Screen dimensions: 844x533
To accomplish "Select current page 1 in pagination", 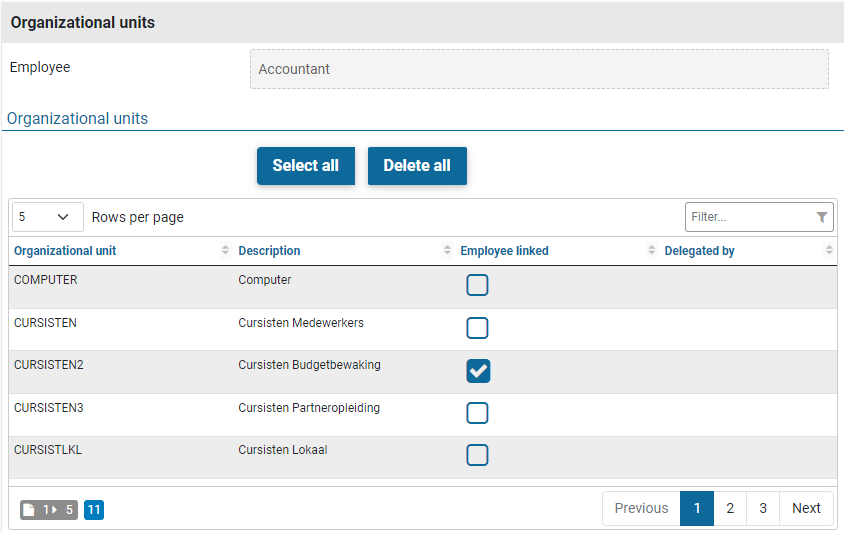I will pyautogui.click(x=696, y=508).
